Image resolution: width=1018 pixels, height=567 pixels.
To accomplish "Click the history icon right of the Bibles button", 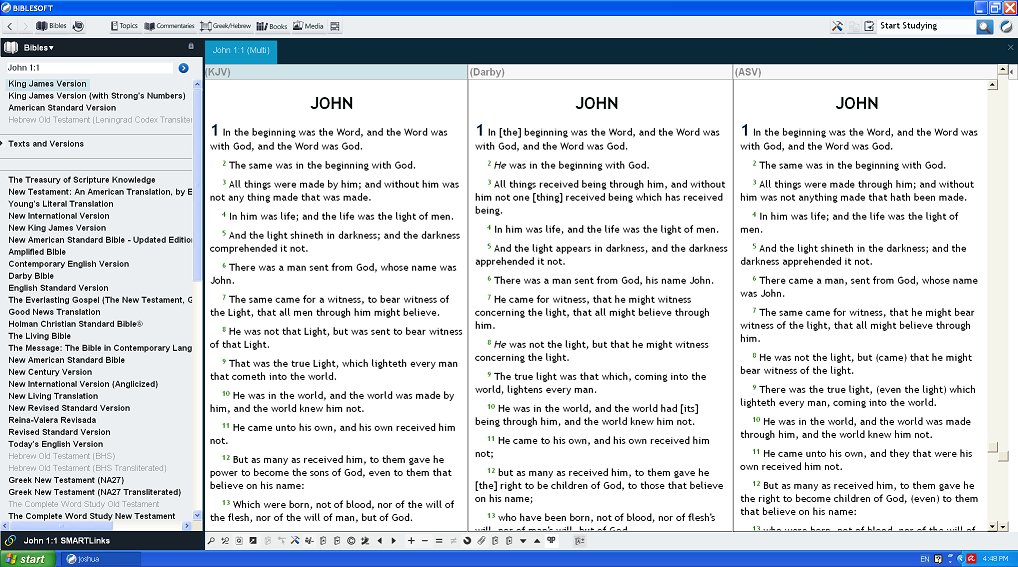I will [x=78, y=26].
